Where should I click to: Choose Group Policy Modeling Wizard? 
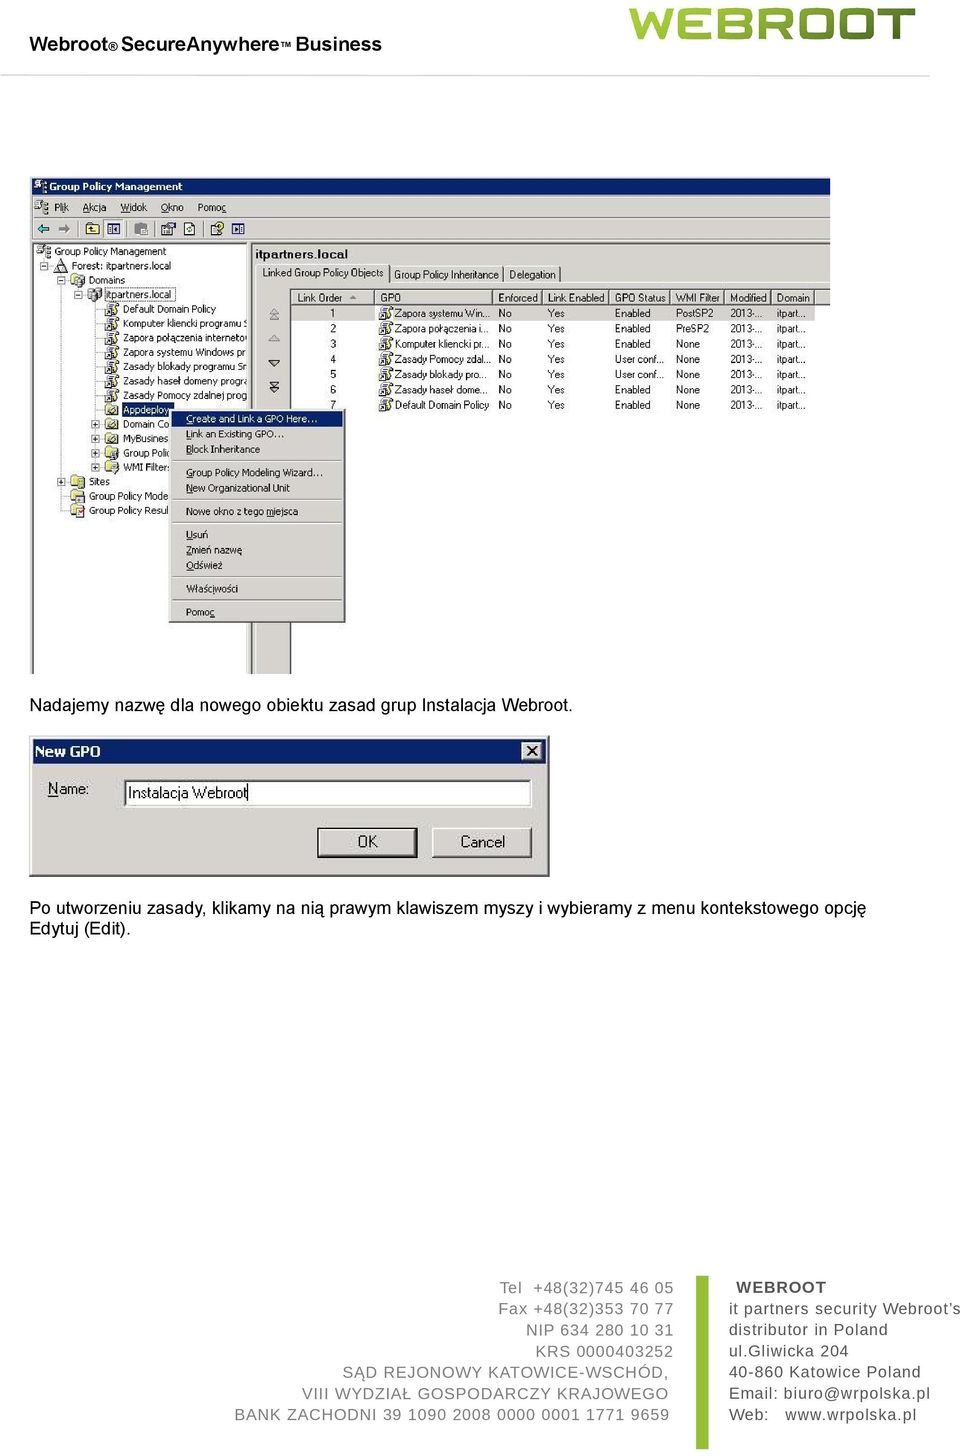pos(257,473)
